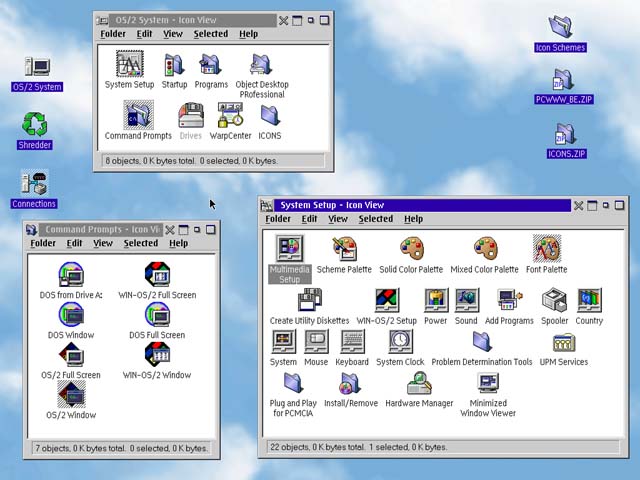Open View menu in System Setup window
This screenshot has height=480, width=640.
tap(338, 219)
